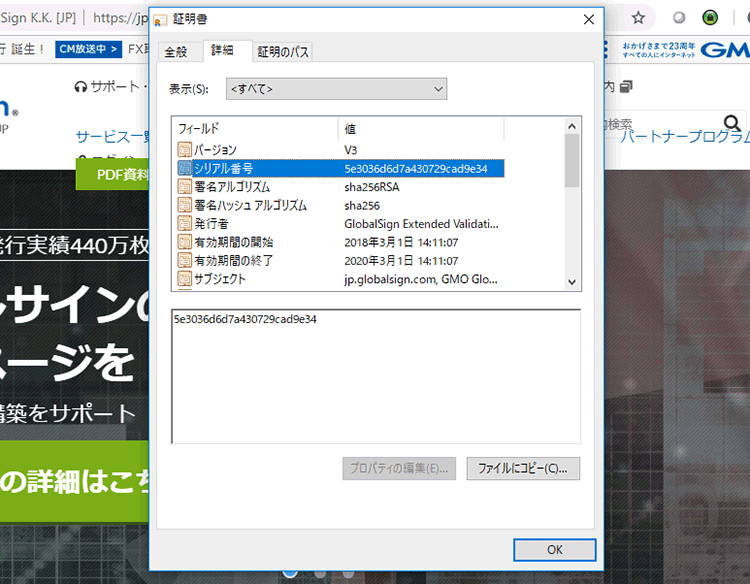Select the サブジェクト field row
The image size is (750, 584).
pyautogui.click(x=219, y=279)
